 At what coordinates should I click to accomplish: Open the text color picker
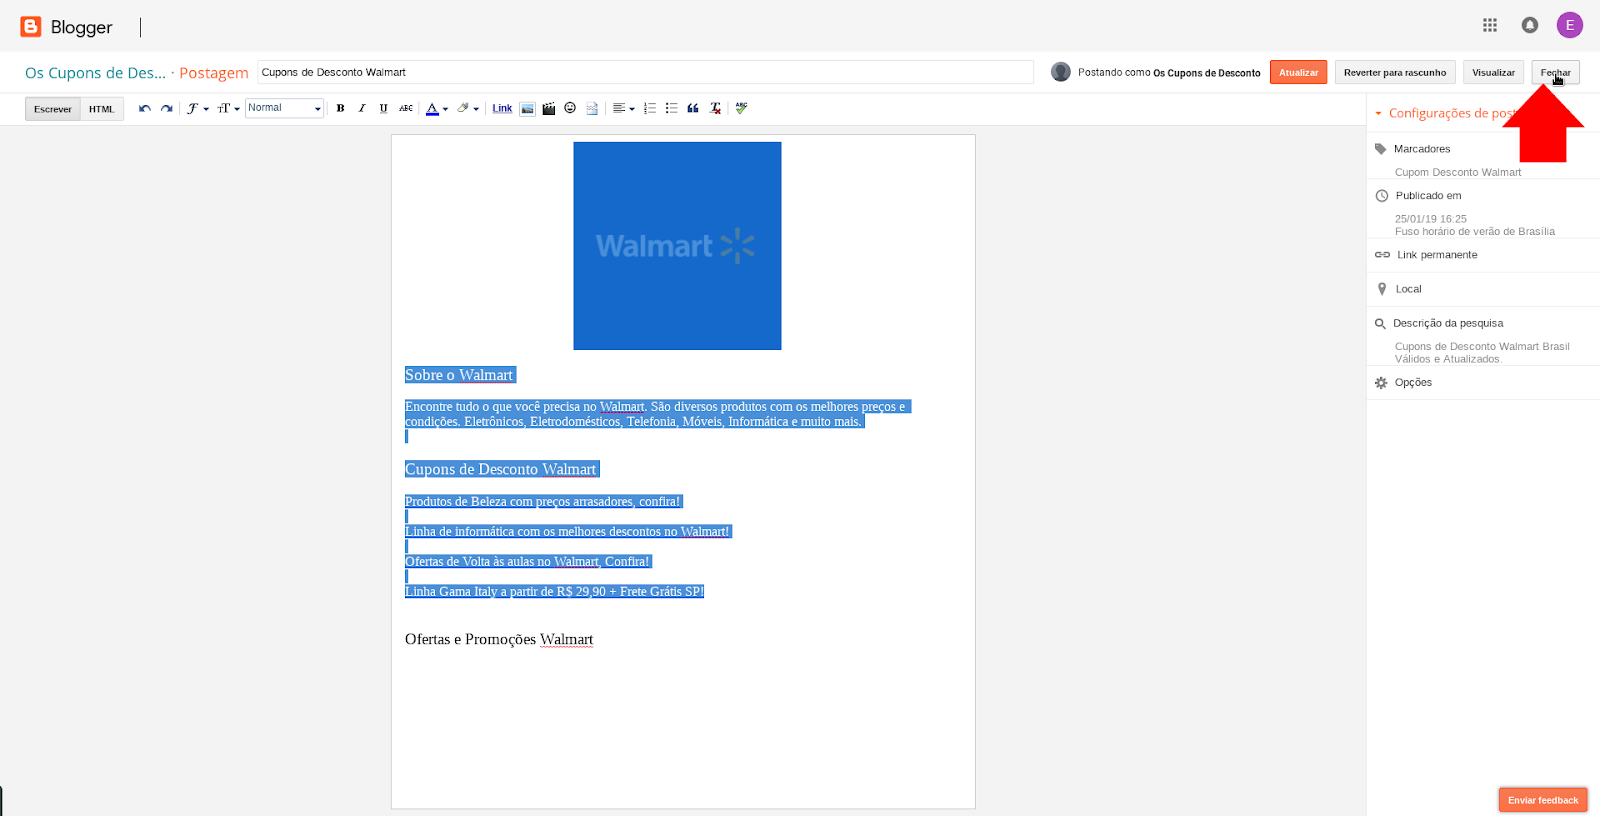(437, 108)
